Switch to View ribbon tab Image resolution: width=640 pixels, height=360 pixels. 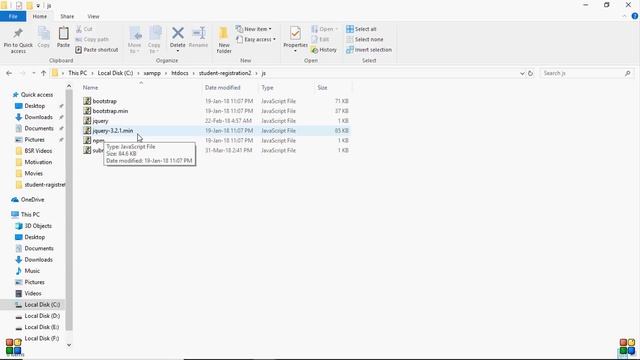click(x=93, y=16)
